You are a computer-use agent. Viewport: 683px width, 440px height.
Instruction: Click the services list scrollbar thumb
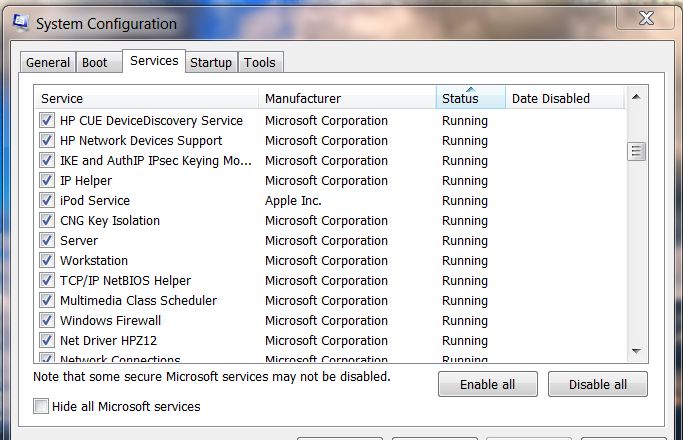(x=636, y=152)
